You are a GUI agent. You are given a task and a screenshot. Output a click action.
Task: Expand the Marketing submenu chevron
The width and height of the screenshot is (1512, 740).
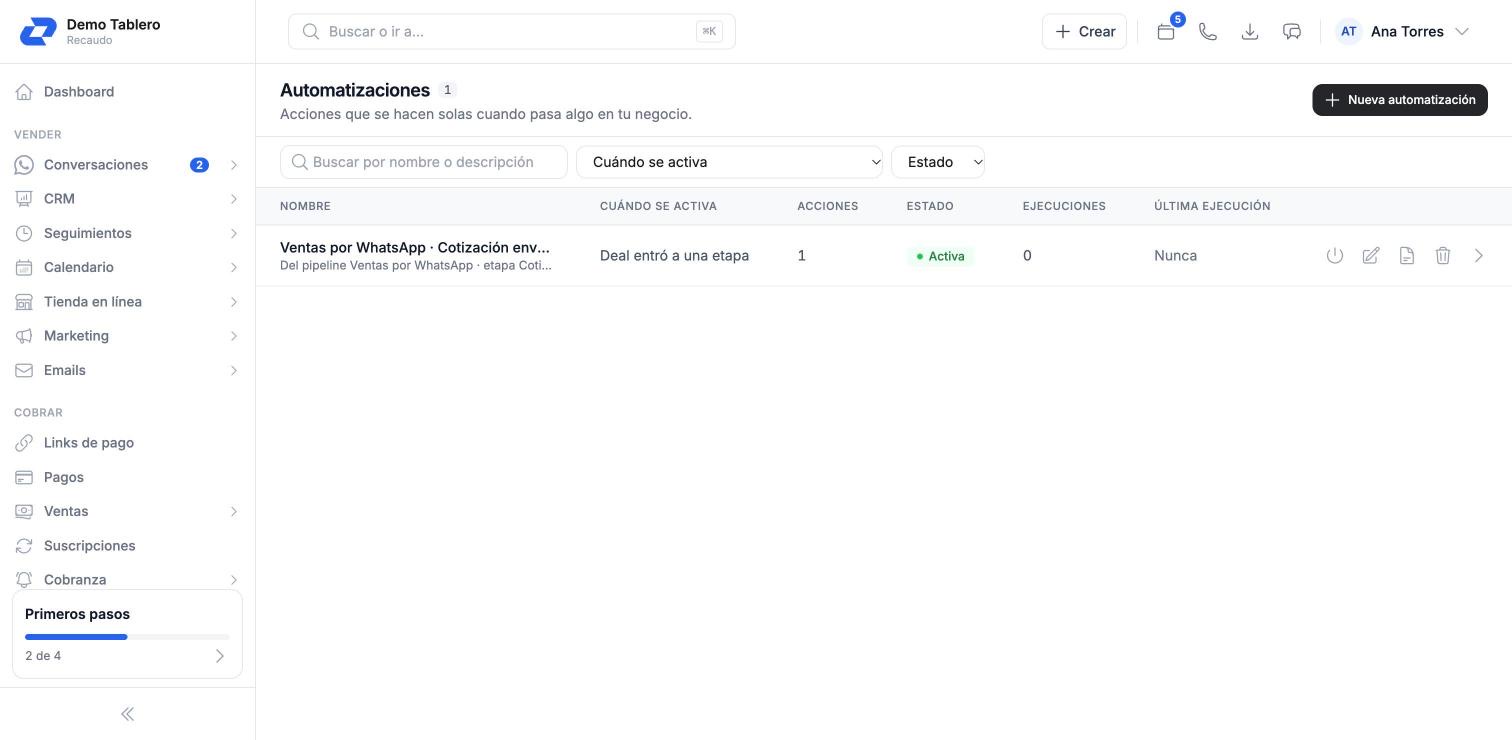coord(233,336)
